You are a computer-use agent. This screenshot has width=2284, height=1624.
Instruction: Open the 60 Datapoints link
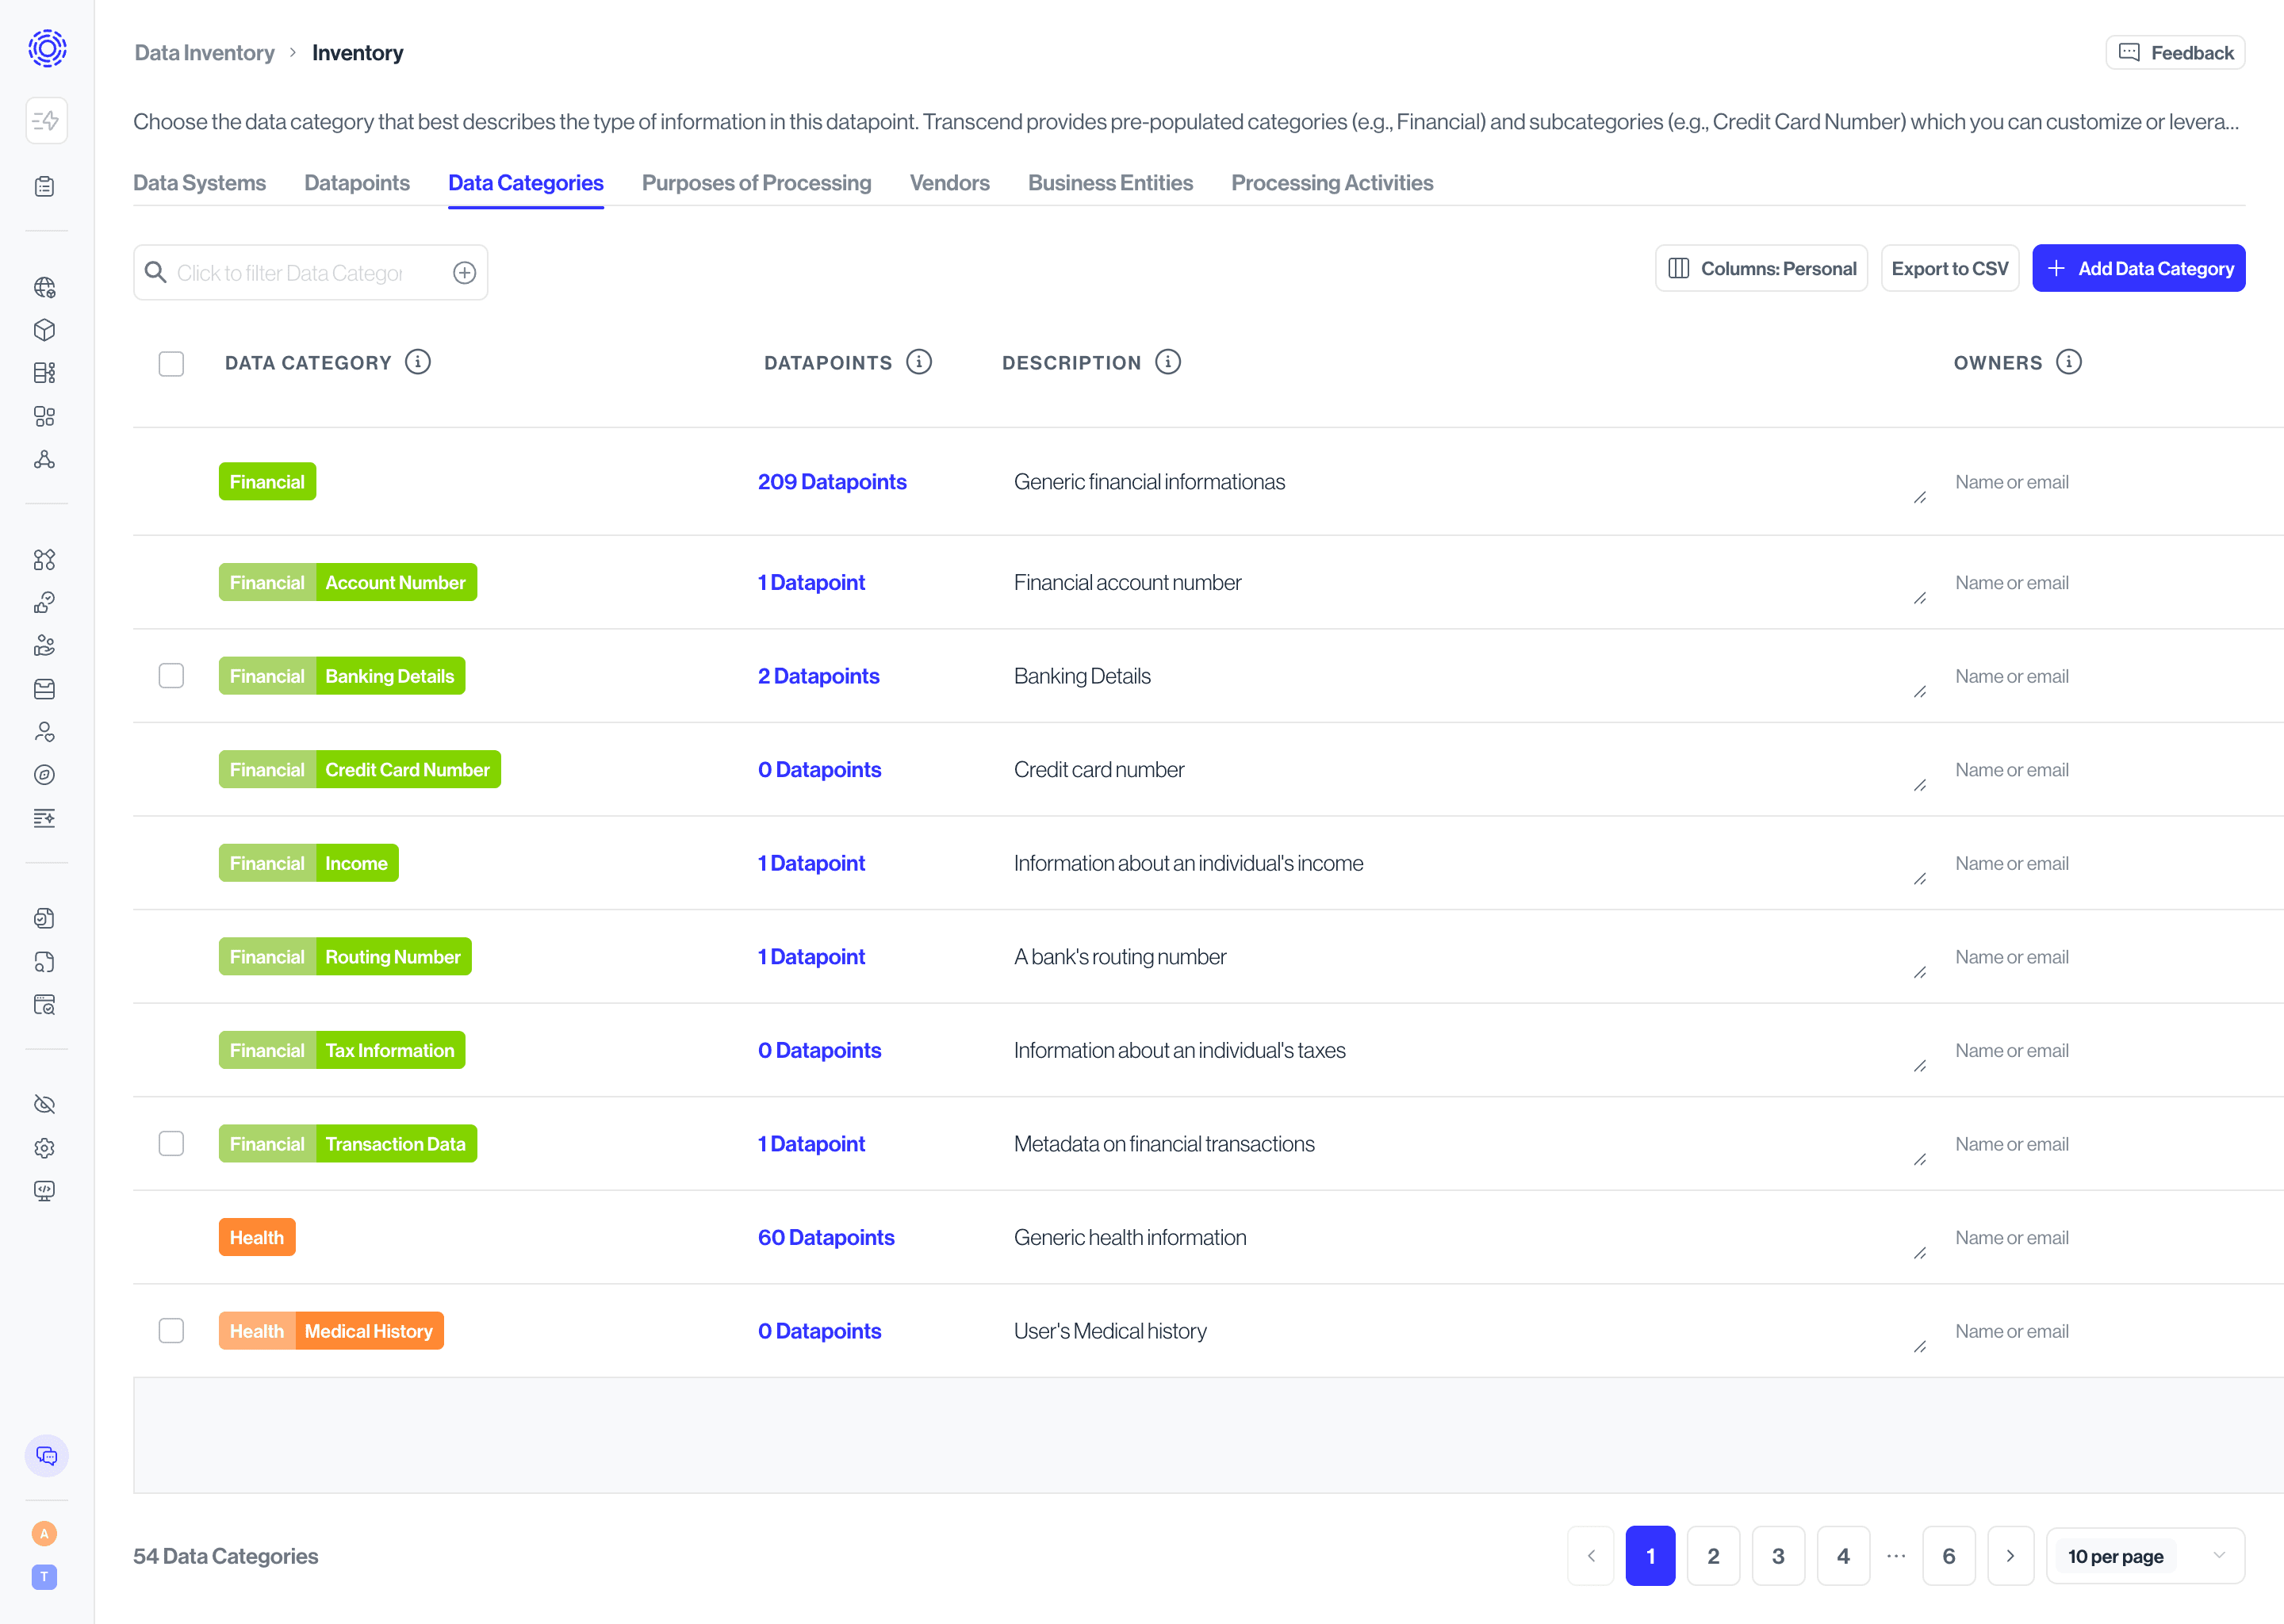(x=826, y=1238)
